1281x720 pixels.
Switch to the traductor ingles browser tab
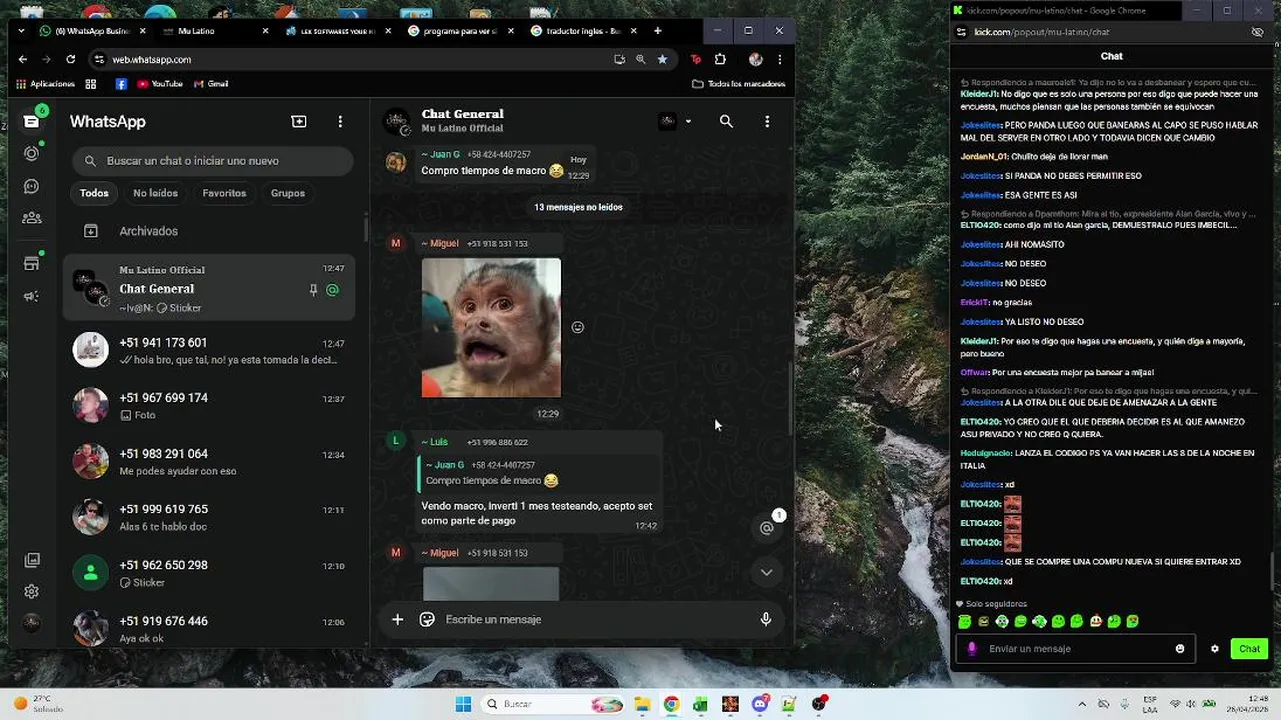click(x=582, y=31)
